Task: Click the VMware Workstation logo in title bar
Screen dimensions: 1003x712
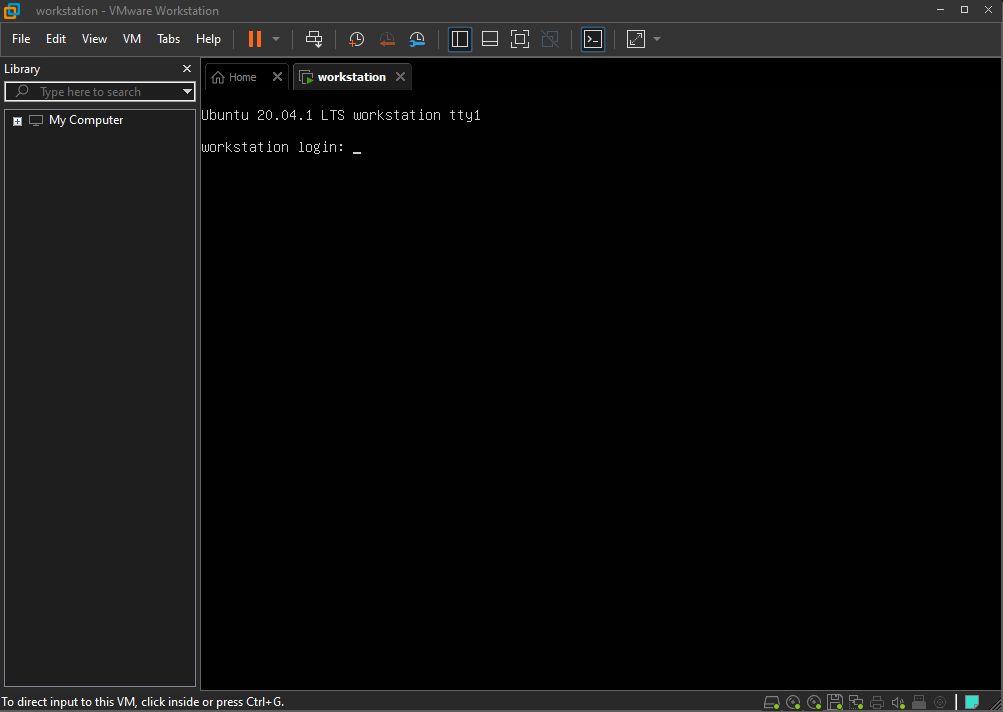Action: [12, 11]
